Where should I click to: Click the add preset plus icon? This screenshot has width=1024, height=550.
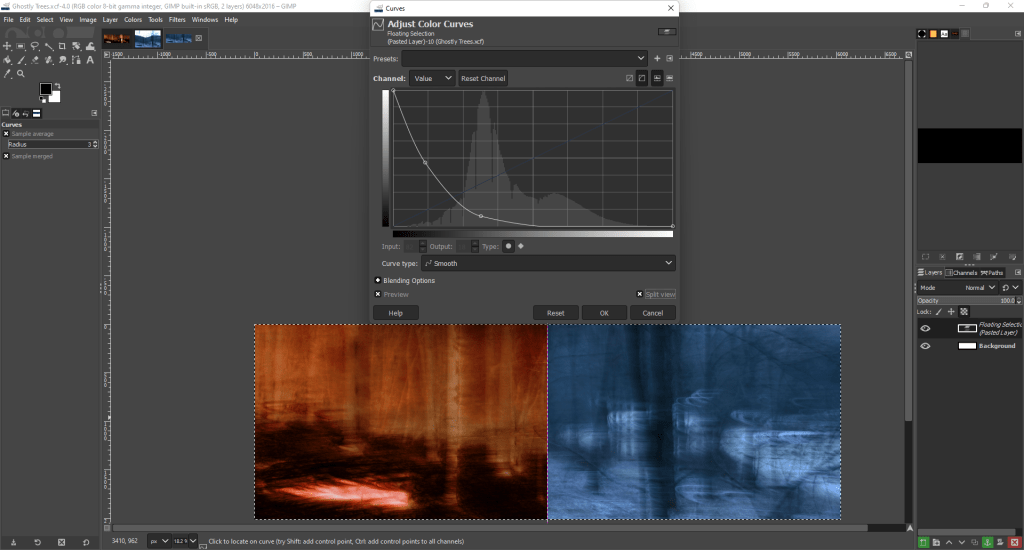657,58
